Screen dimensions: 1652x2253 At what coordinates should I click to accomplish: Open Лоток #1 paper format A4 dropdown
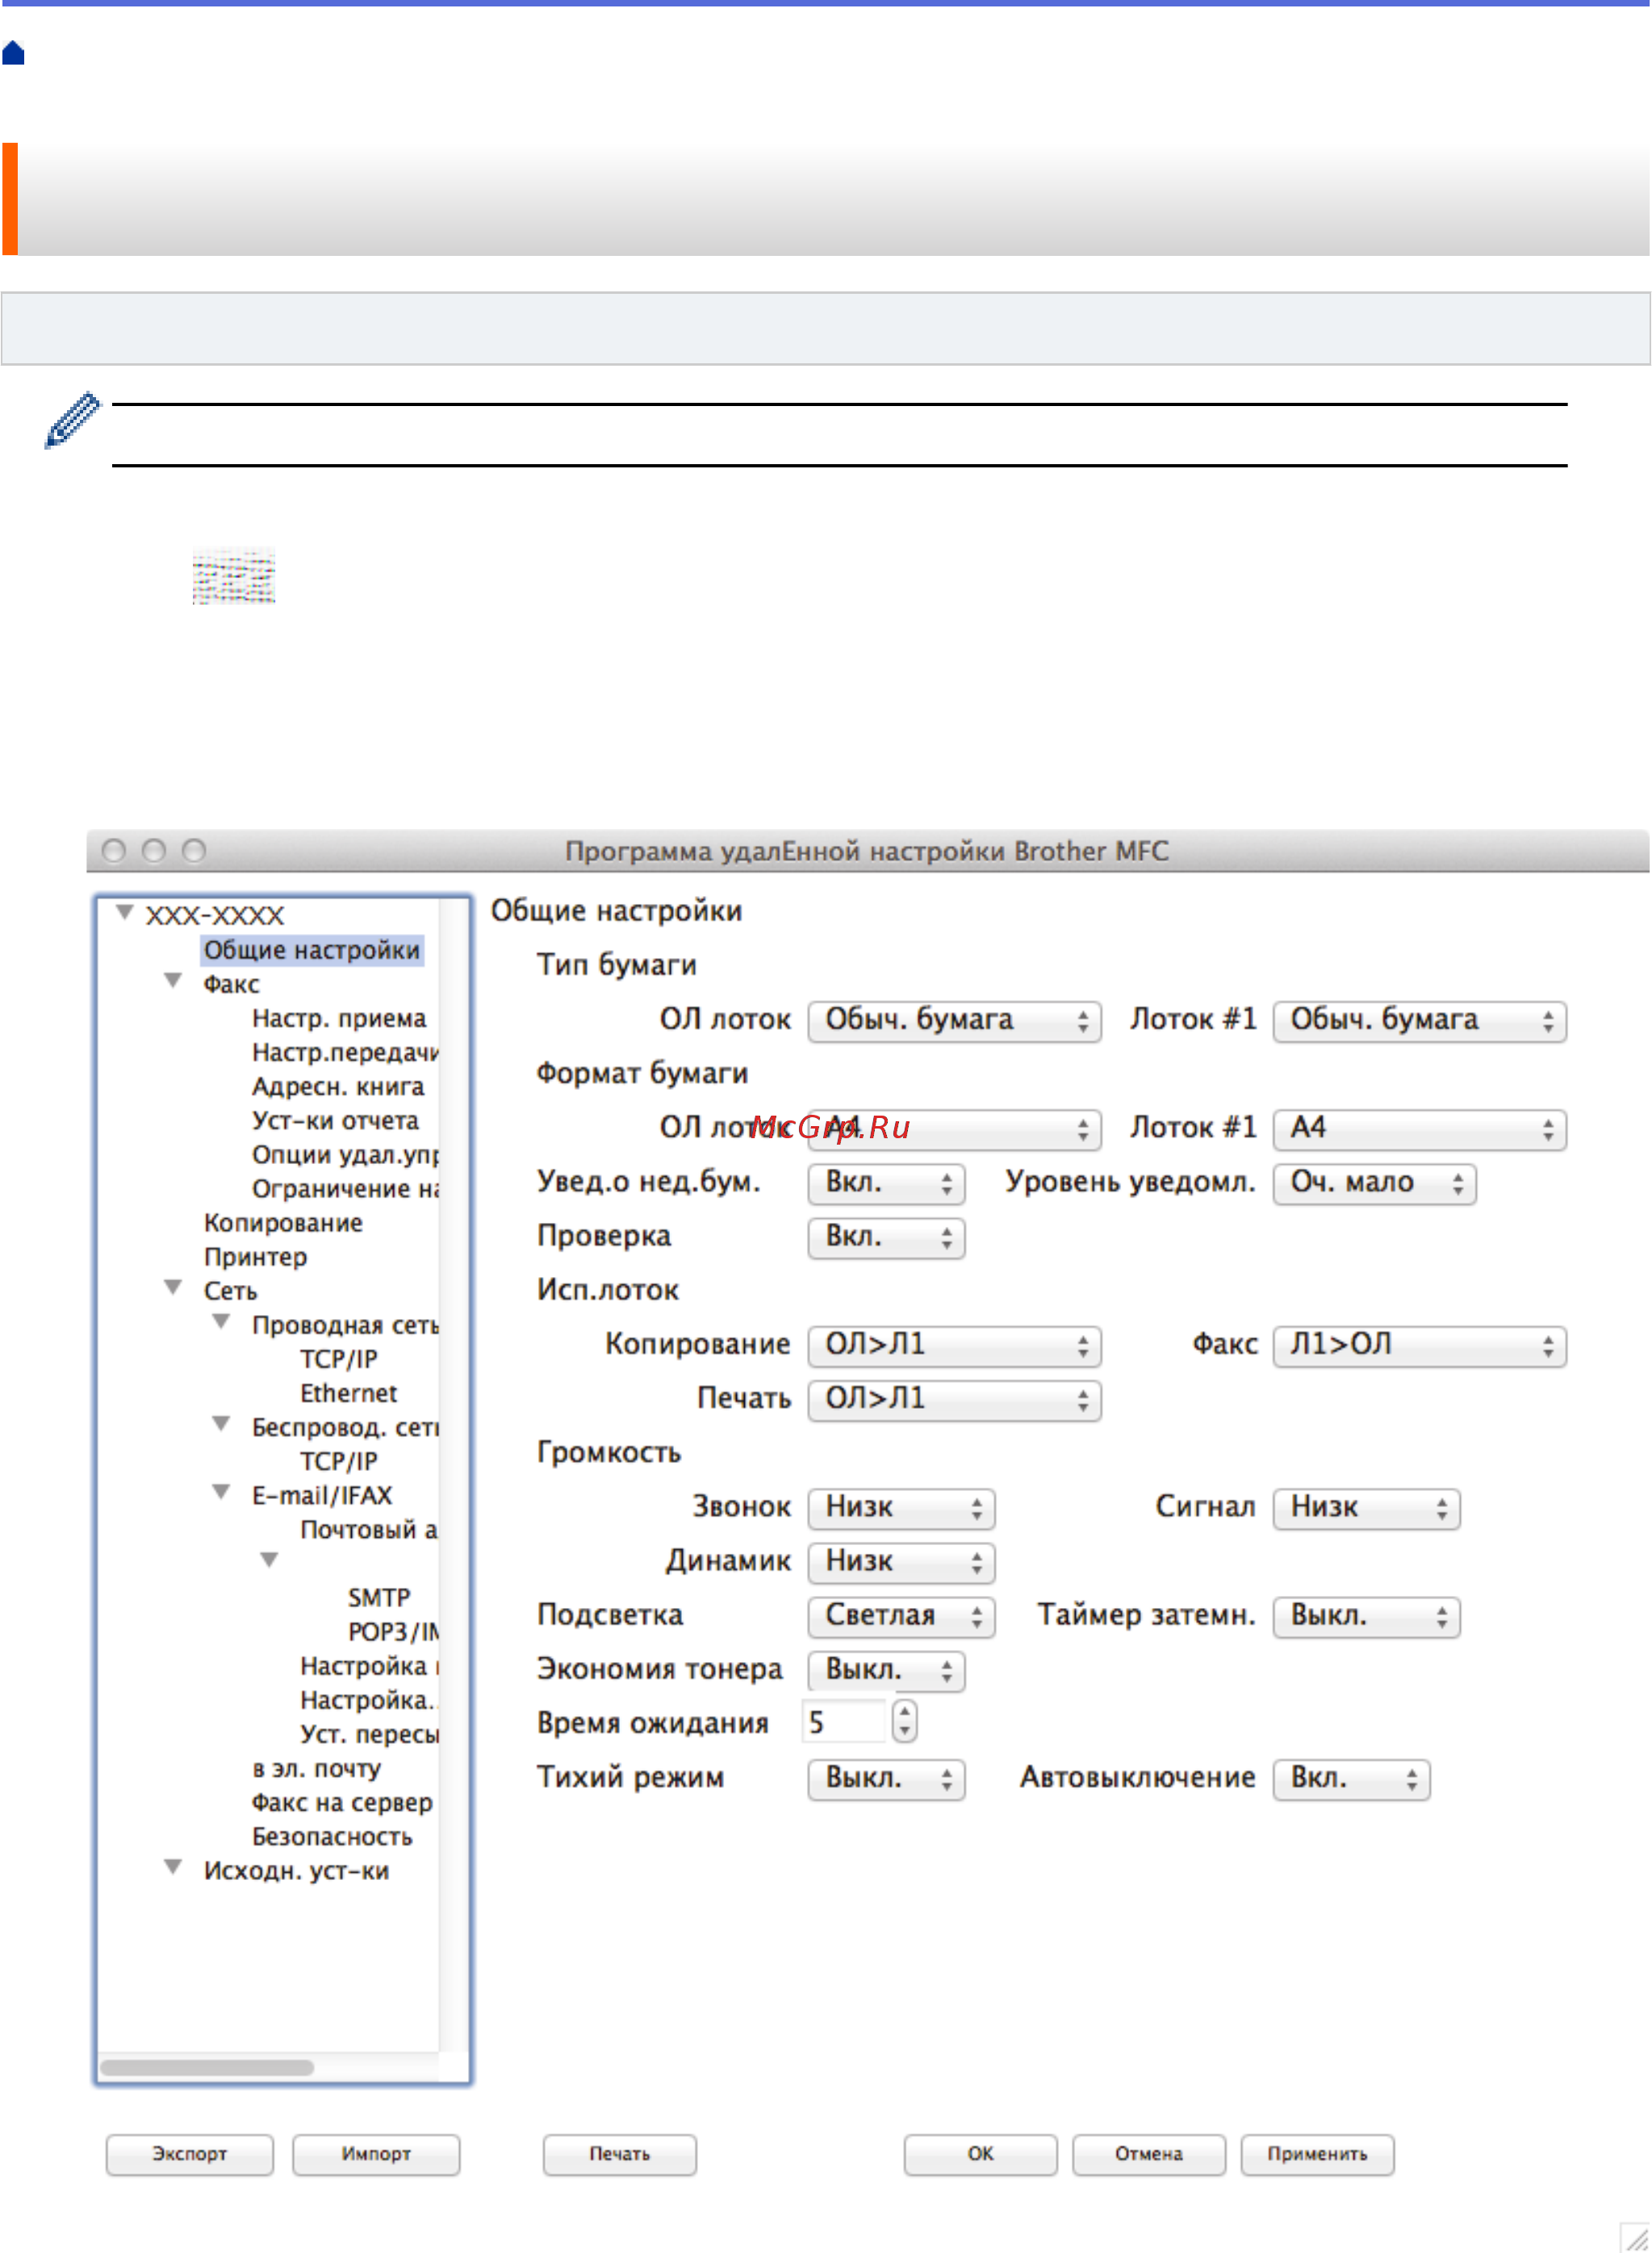pos(1420,1129)
